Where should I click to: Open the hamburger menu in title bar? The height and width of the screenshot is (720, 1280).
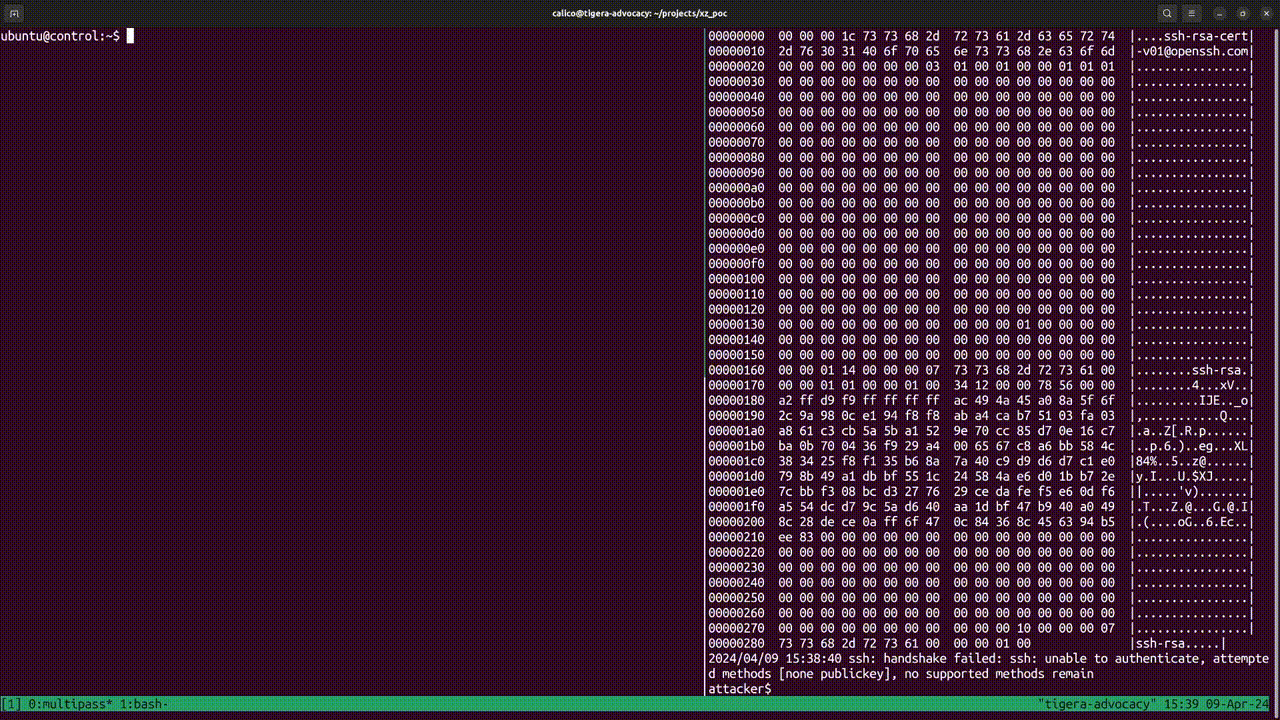tap(1192, 13)
